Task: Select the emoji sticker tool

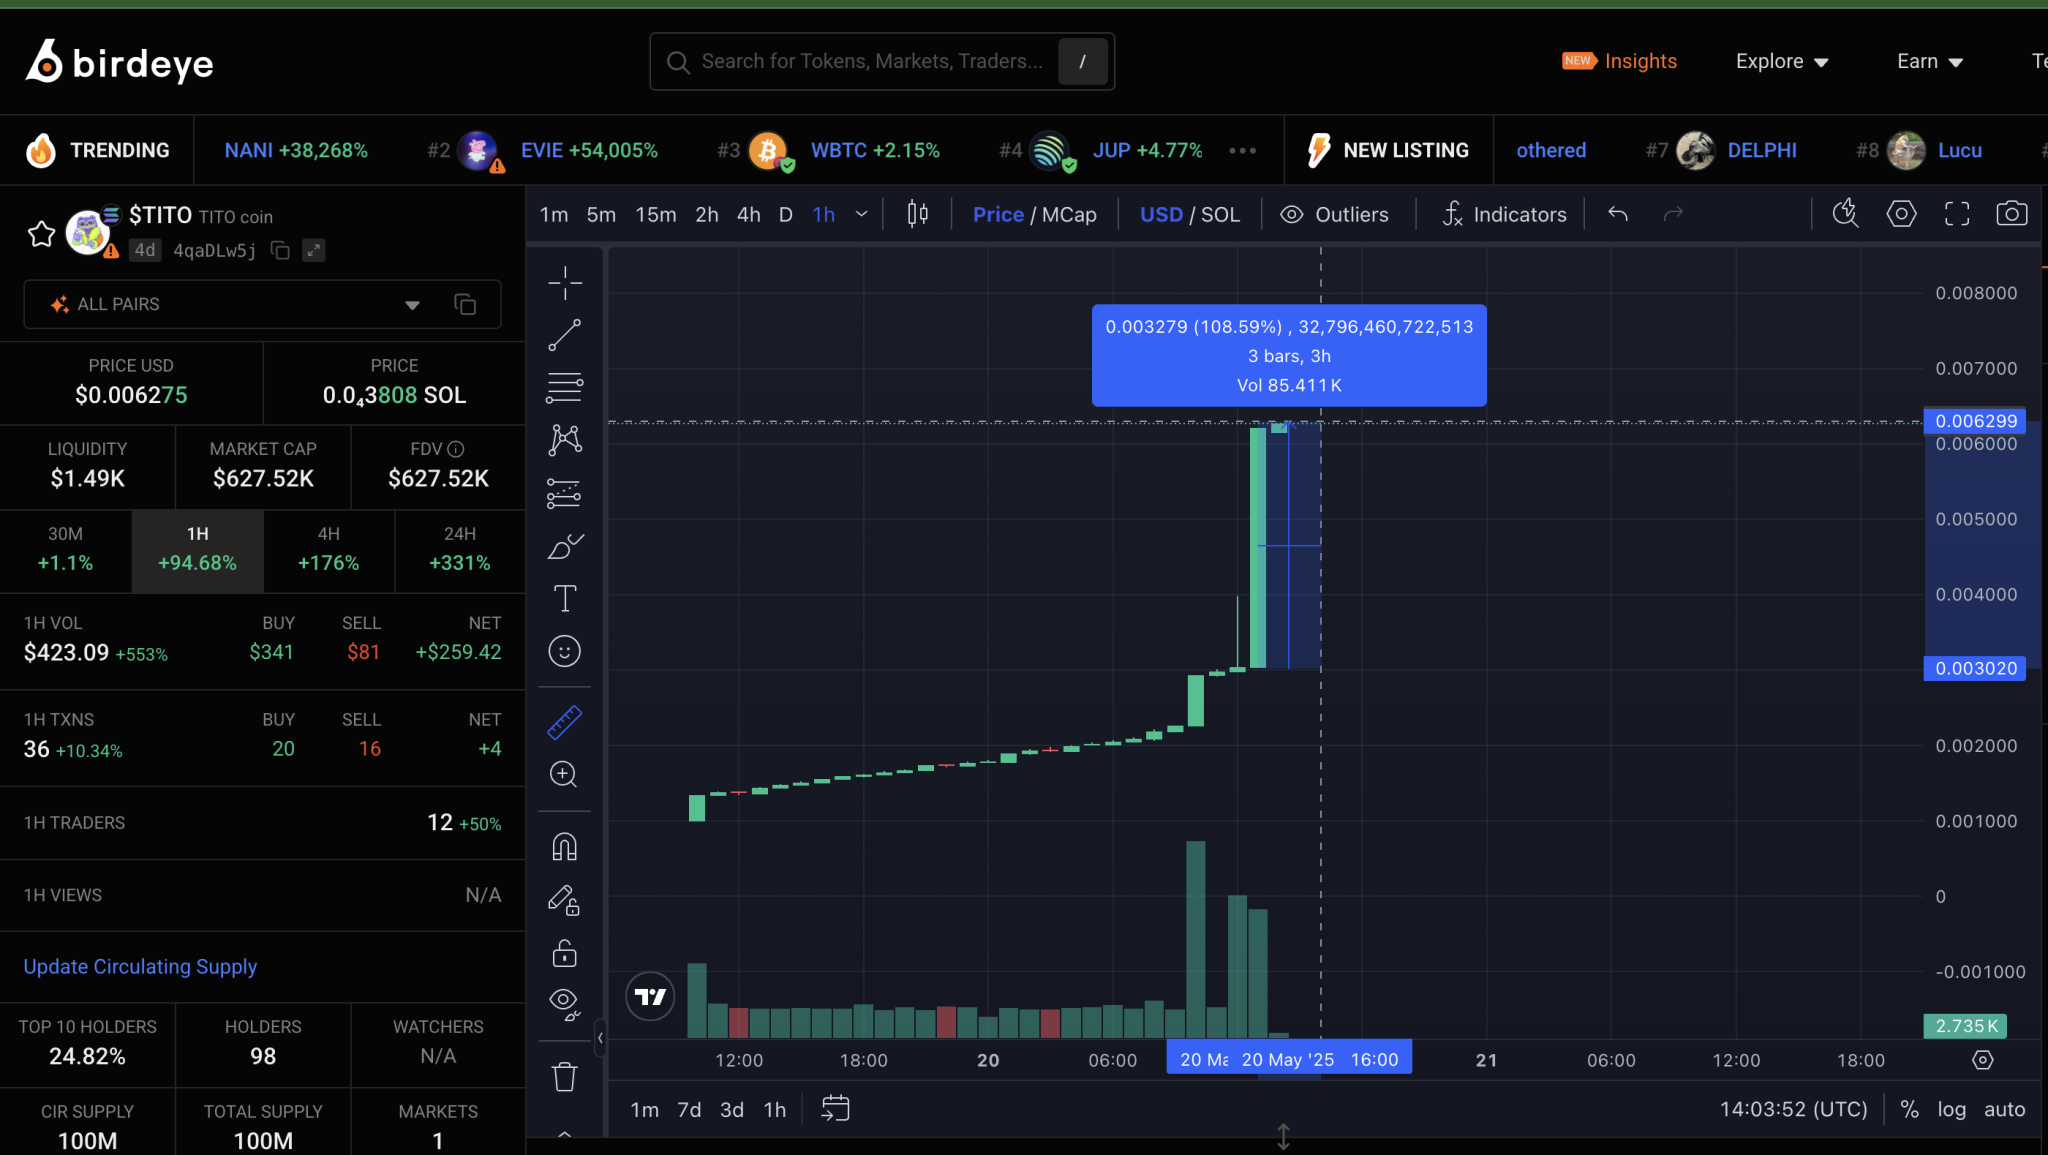Action: click(565, 651)
